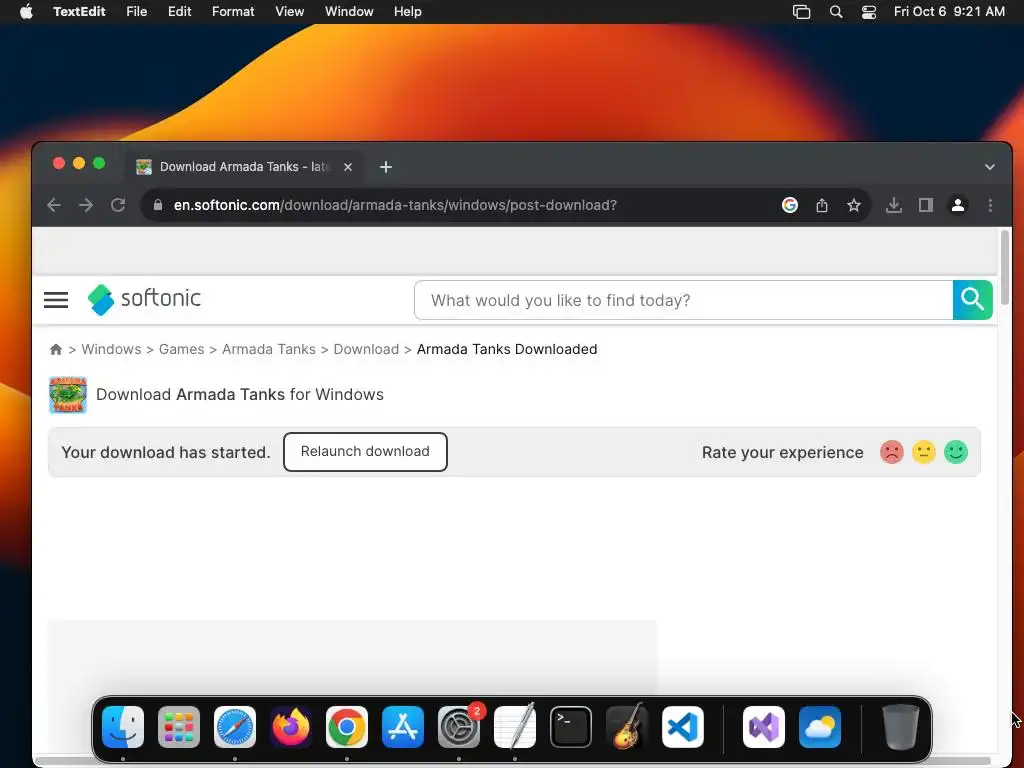Go back to previous page
This screenshot has width=1024, height=768.
click(54, 205)
